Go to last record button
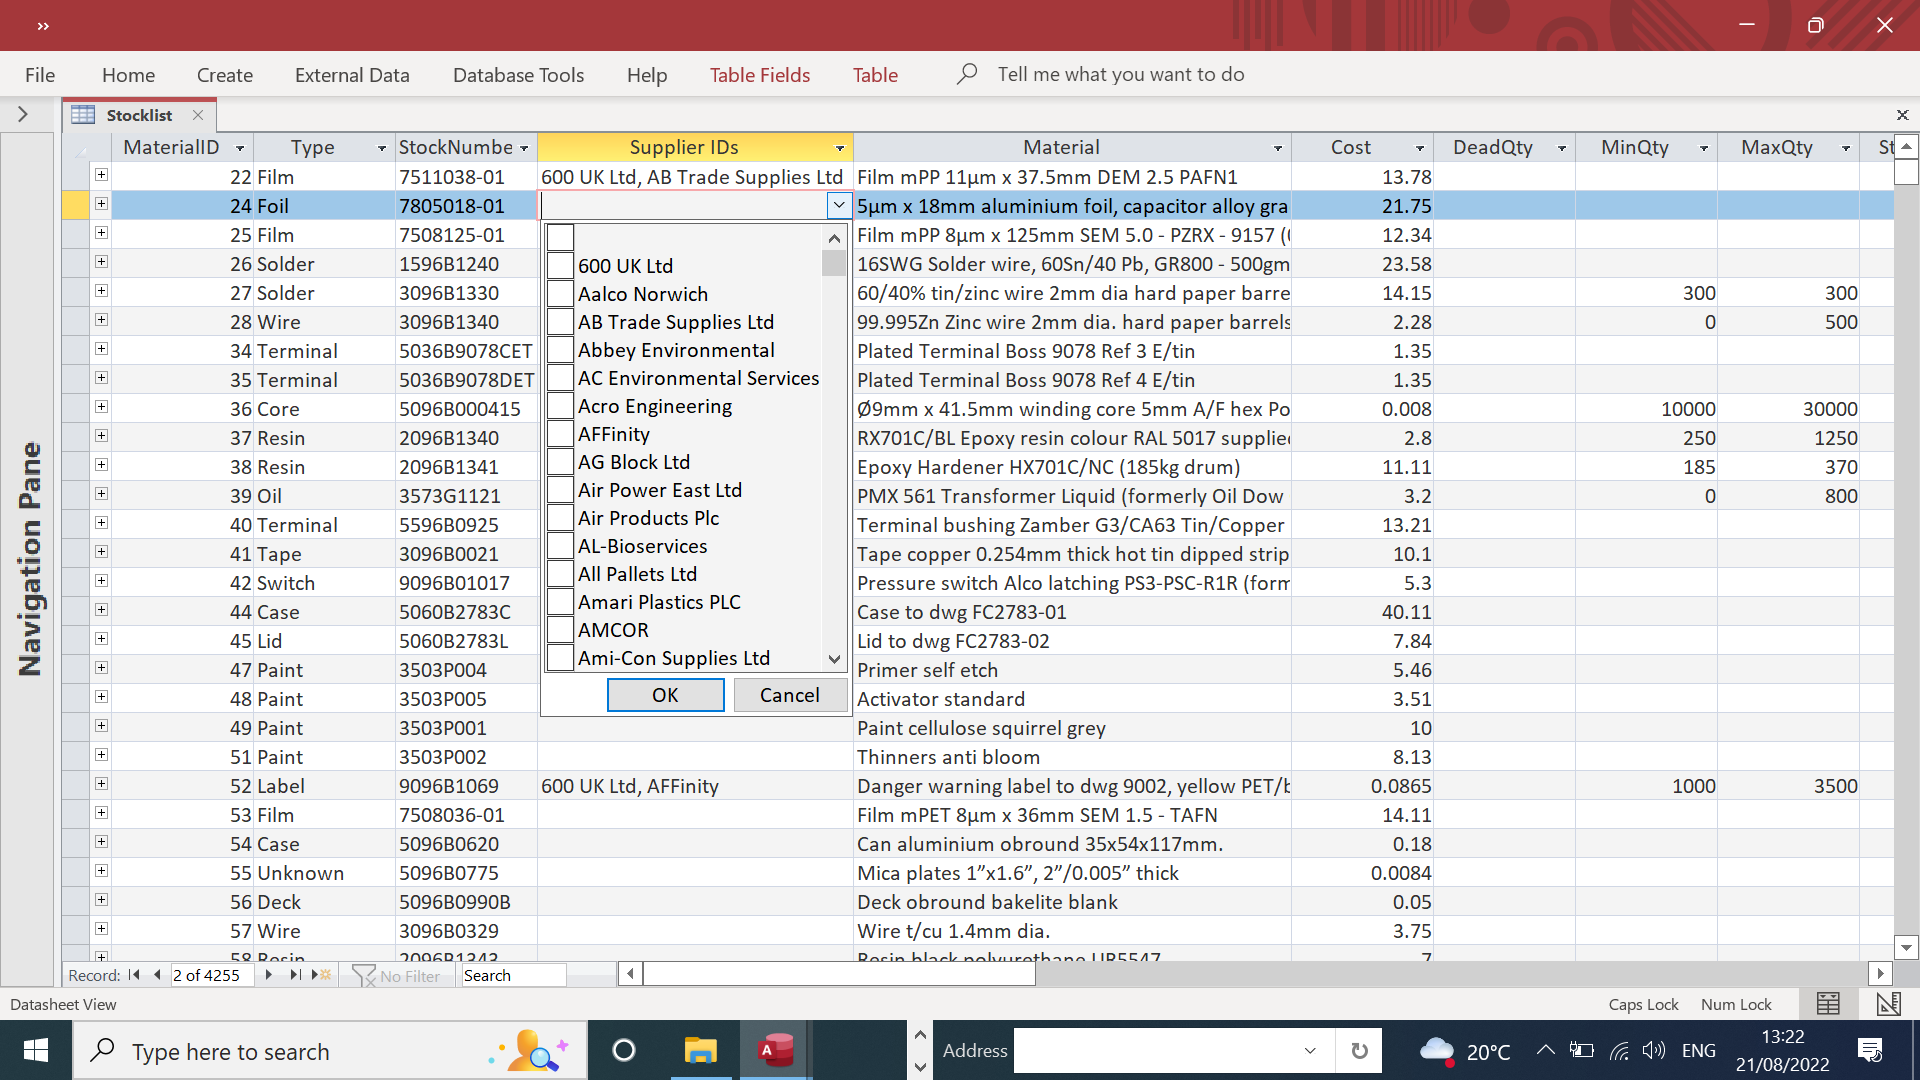Viewport: 1920px width, 1080px height. tap(295, 975)
